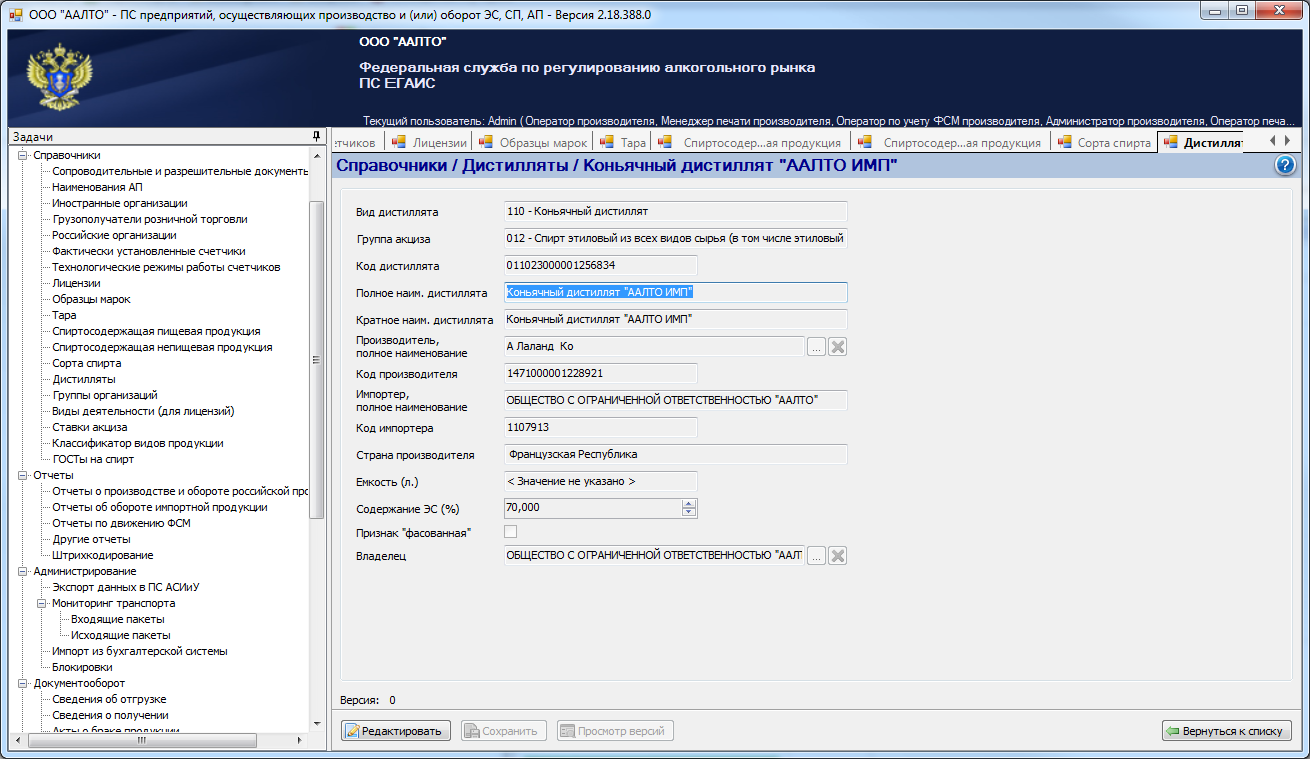This screenshot has width=1310, height=759.
Task: Click the Код дистиллята field
Action: click(600, 266)
